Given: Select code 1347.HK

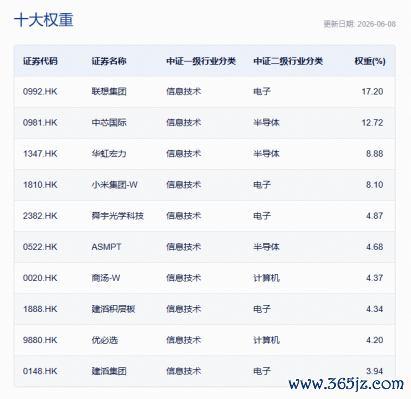Looking at the screenshot, I should click(x=40, y=154).
